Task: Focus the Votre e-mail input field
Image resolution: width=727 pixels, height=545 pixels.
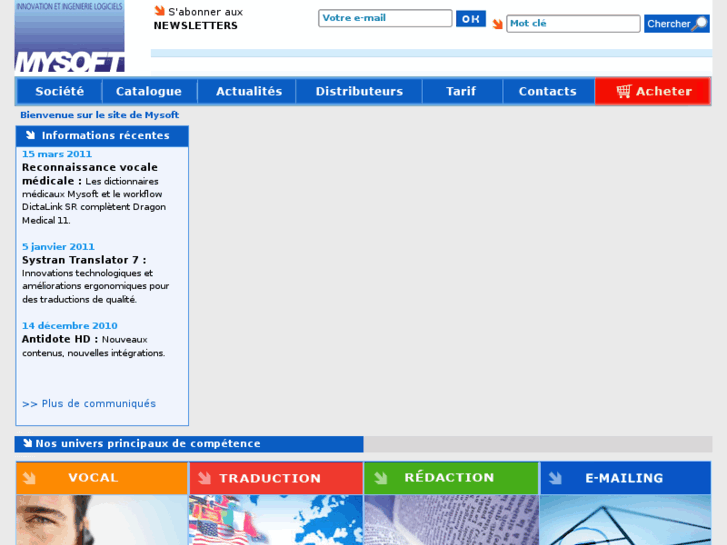Action: click(385, 18)
